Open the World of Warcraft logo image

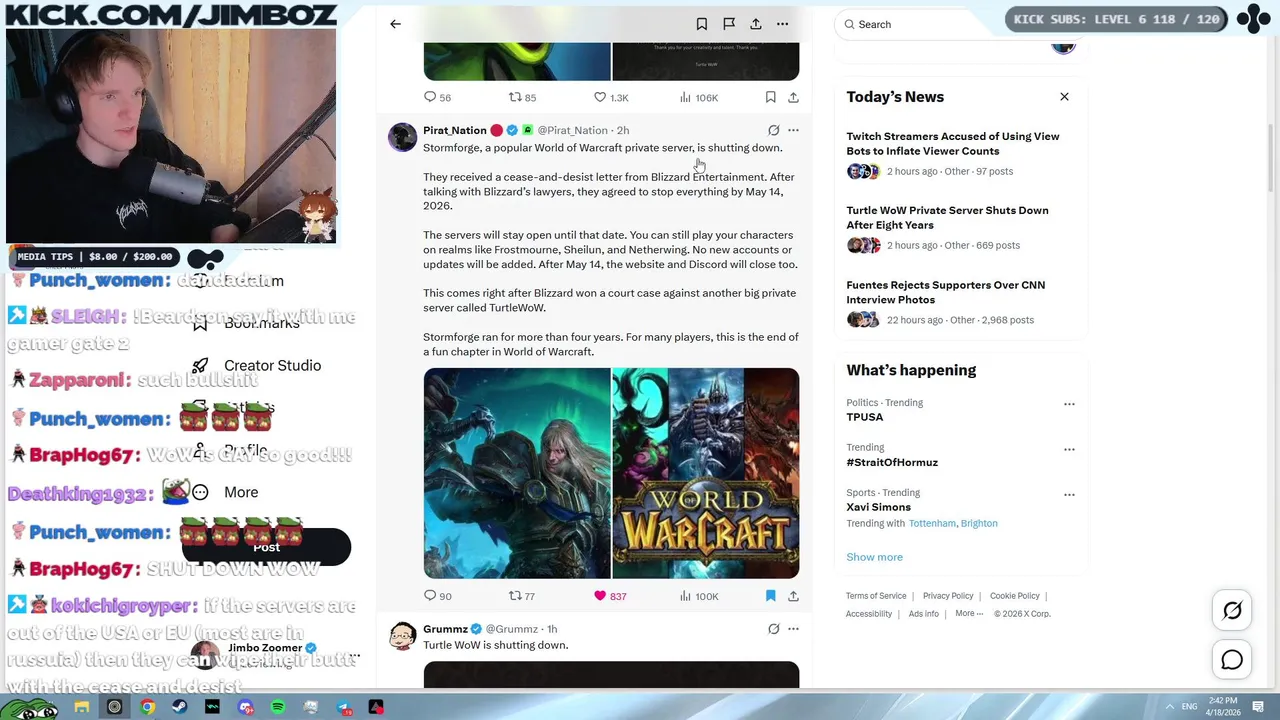point(705,473)
